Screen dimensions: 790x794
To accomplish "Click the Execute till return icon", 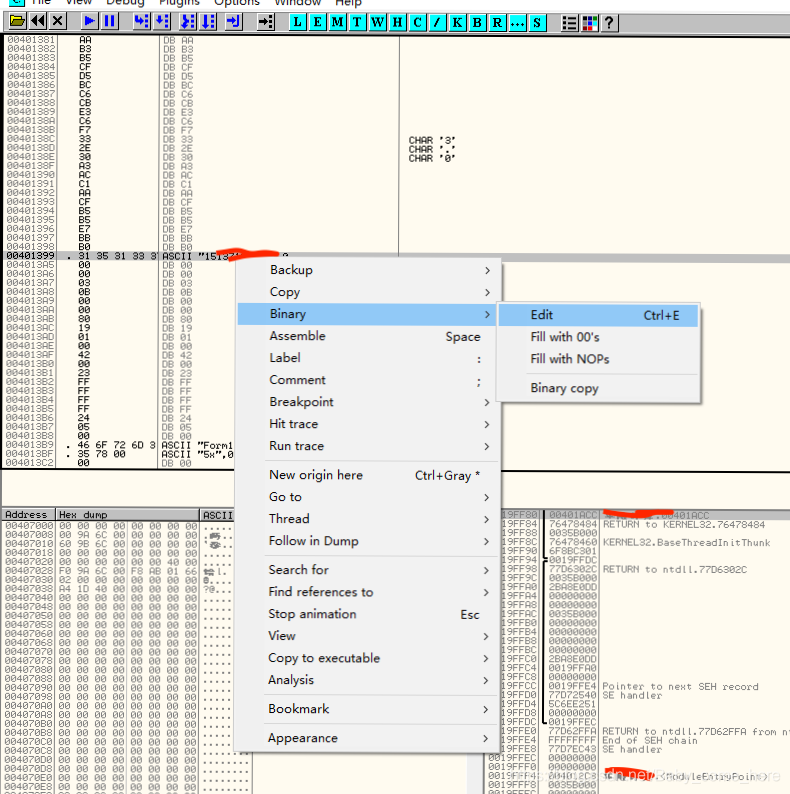I will click(x=233, y=21).
